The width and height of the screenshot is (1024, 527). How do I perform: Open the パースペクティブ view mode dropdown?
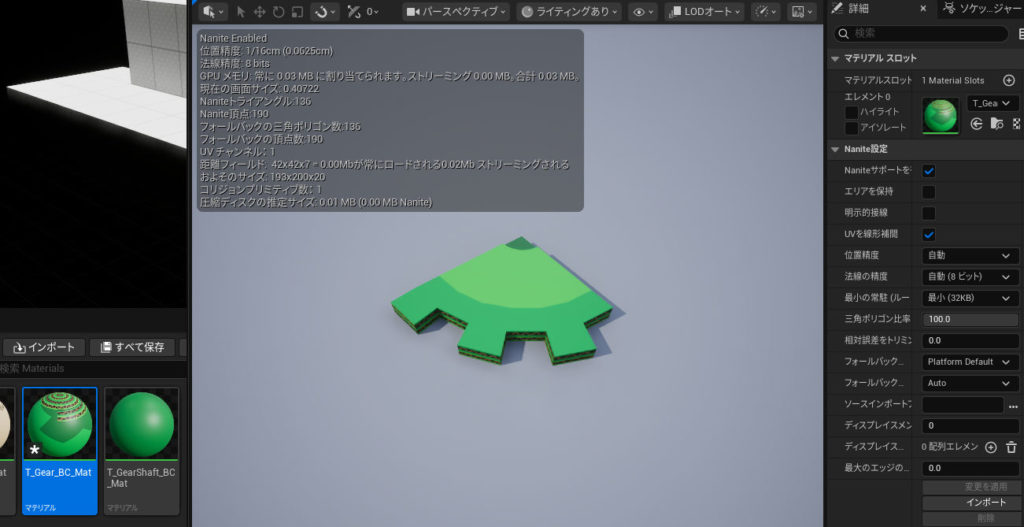(x=456, y=12)
